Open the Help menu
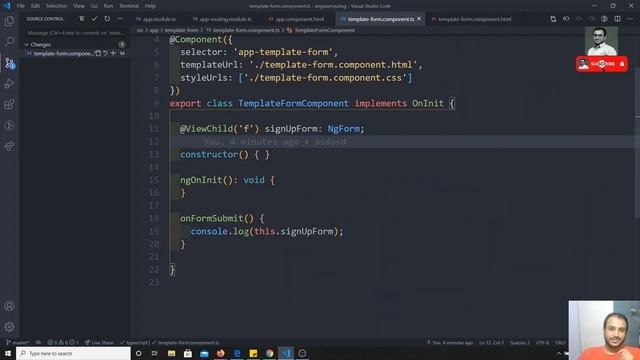The height and width of the screenshot is (360, 640). [x=150, y=6]
